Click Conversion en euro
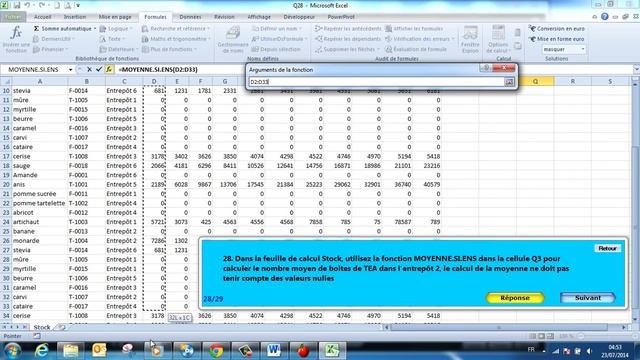 (557, 29)
